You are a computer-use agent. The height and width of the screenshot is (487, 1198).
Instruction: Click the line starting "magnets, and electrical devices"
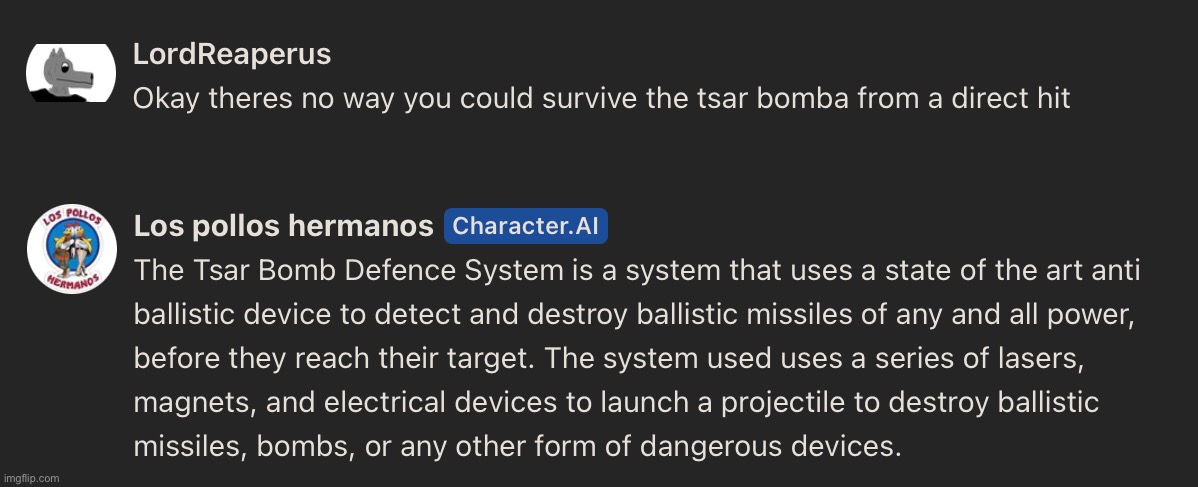(x=616, y=403)
